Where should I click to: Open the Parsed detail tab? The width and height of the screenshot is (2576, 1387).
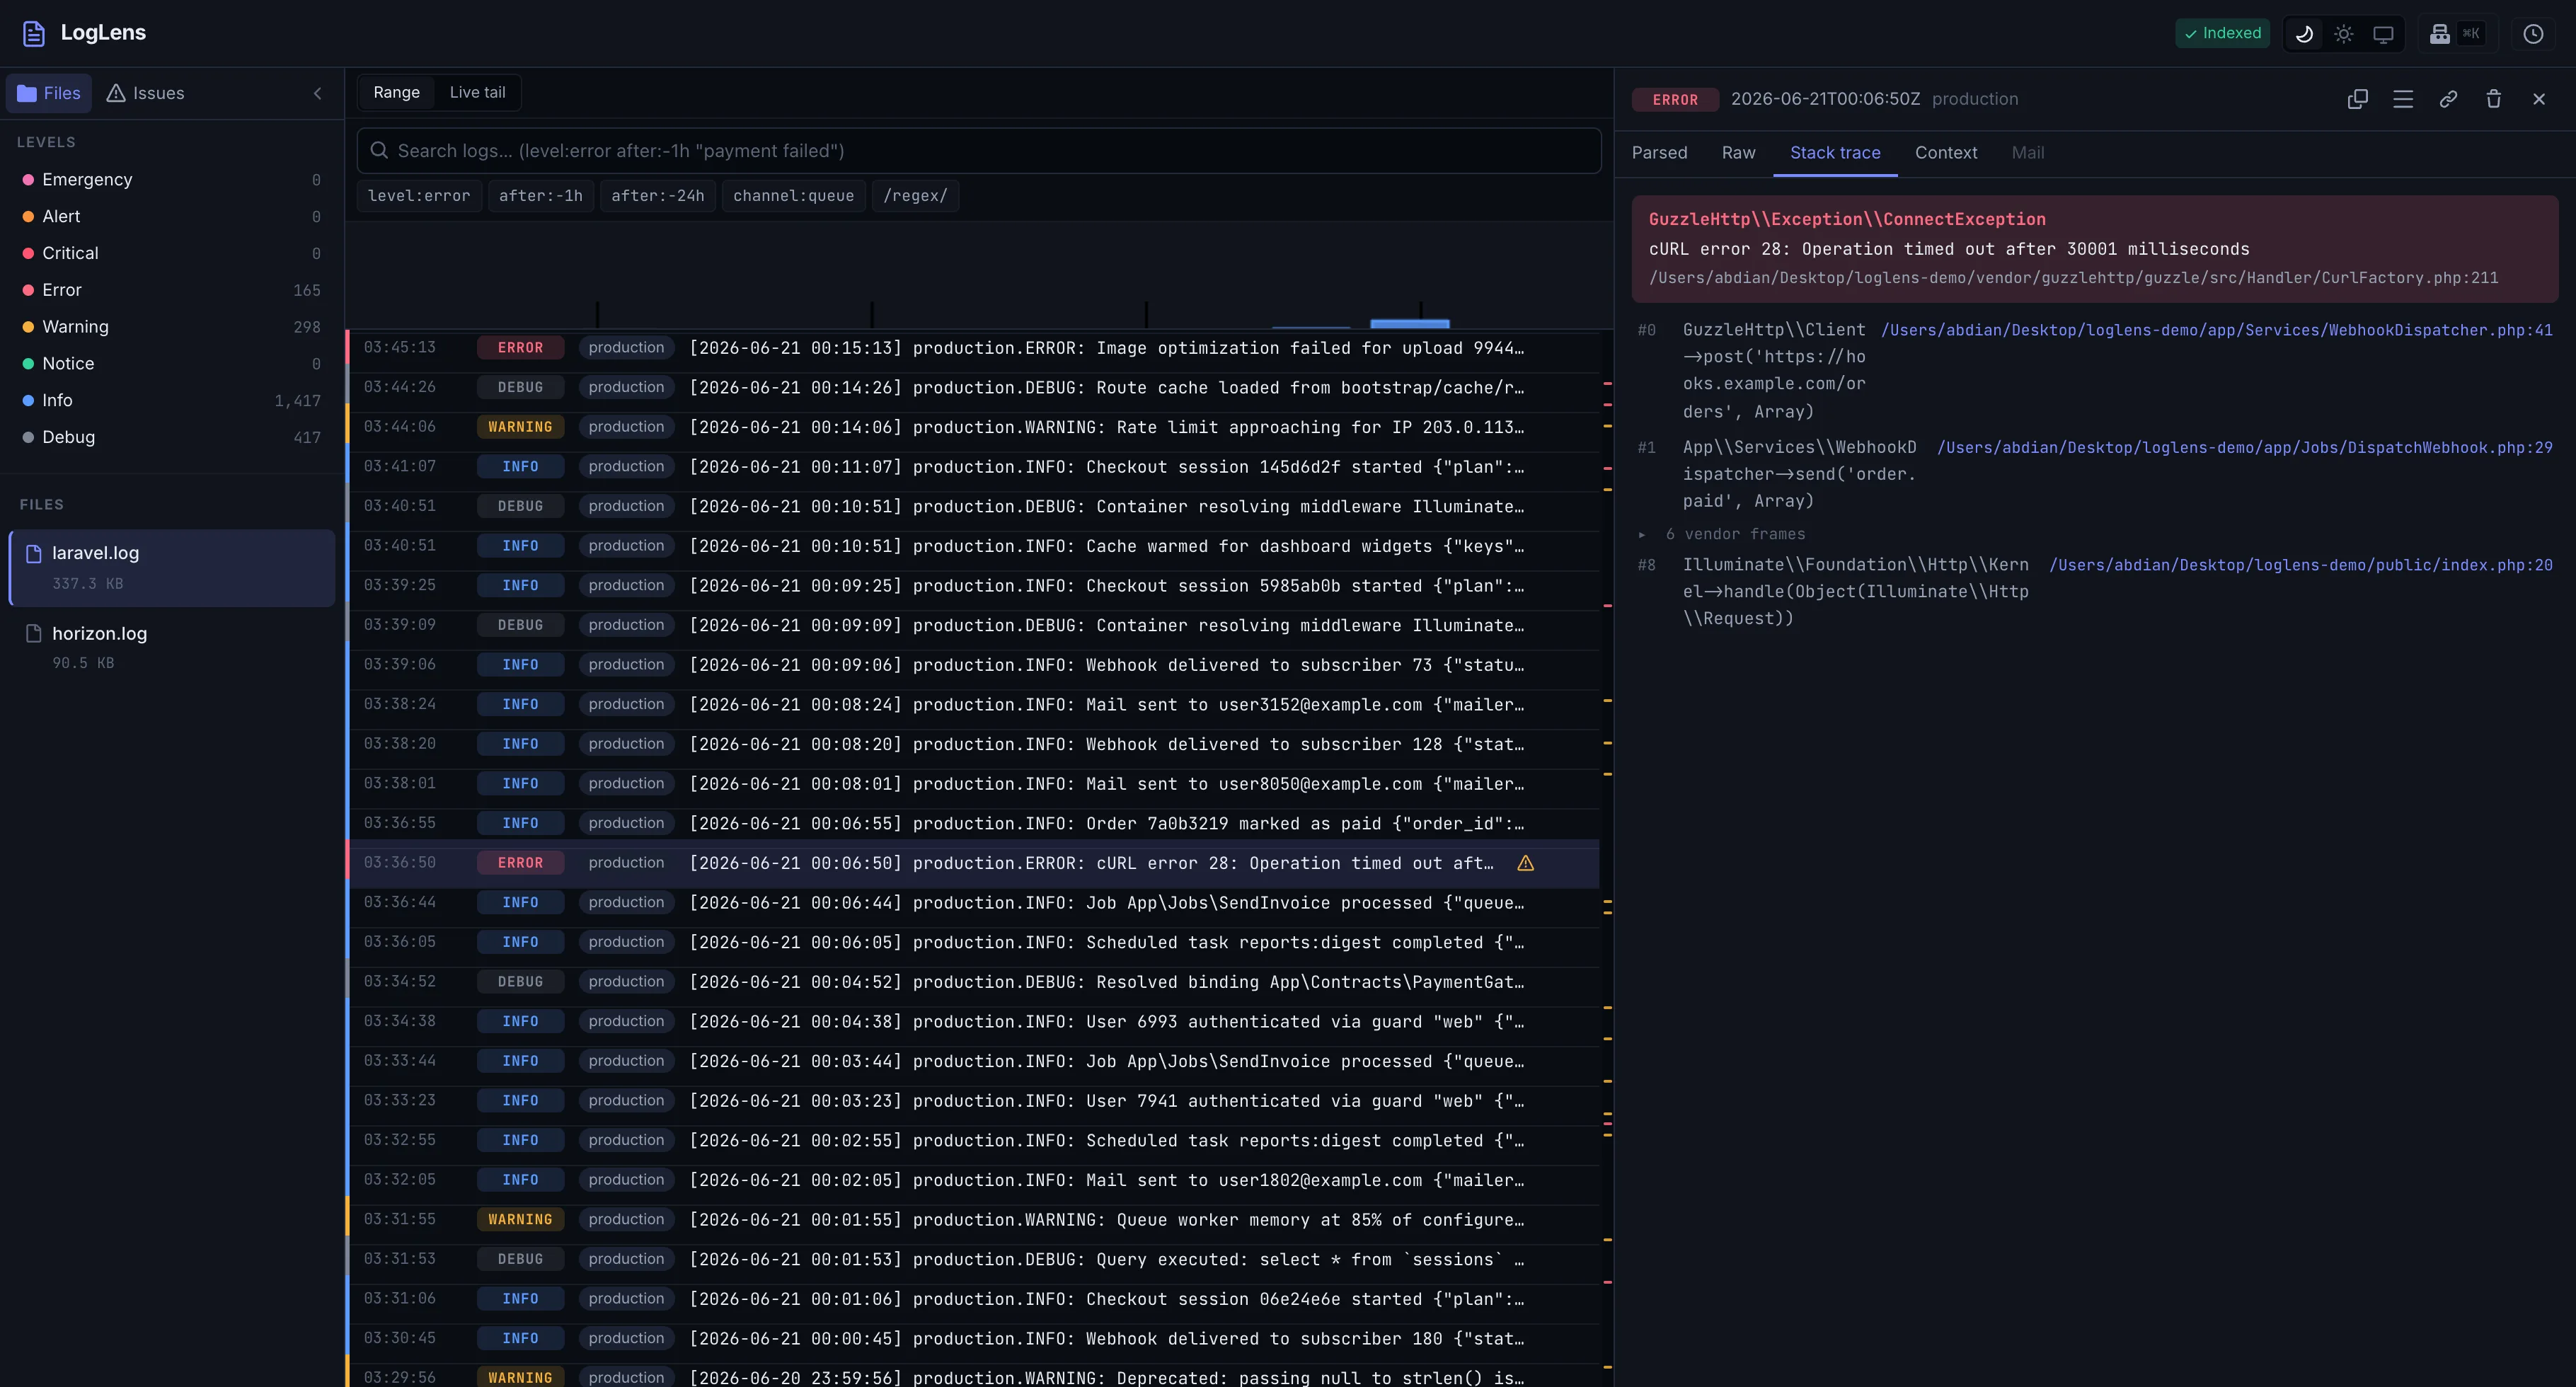[x=1659, y=153]
